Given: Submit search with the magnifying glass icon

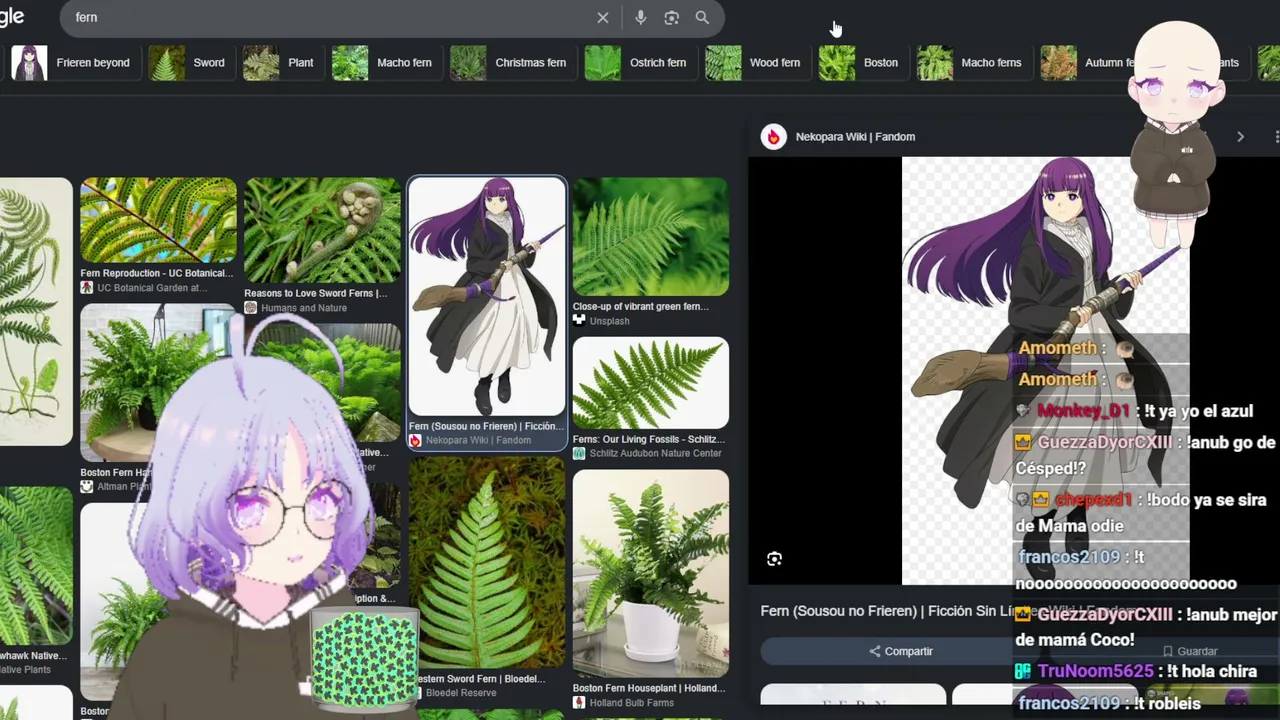Looking at the screenshot, I should pyautogui.click(x=702, y=18).
